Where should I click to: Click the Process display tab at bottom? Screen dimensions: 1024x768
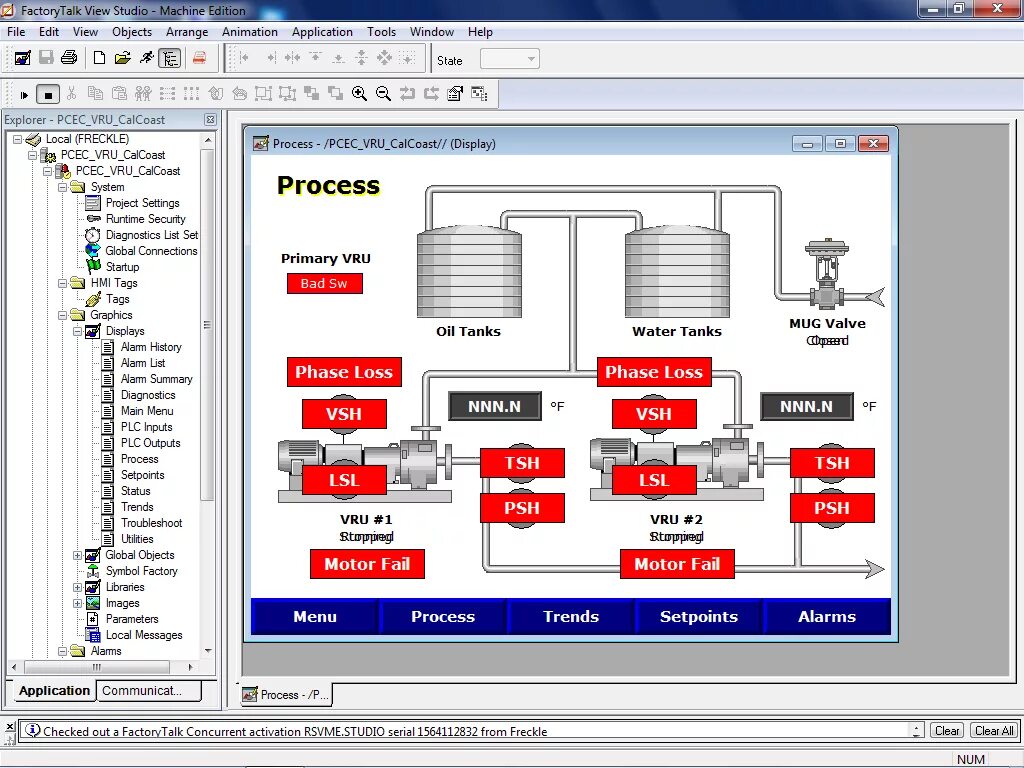coord(285,695)
